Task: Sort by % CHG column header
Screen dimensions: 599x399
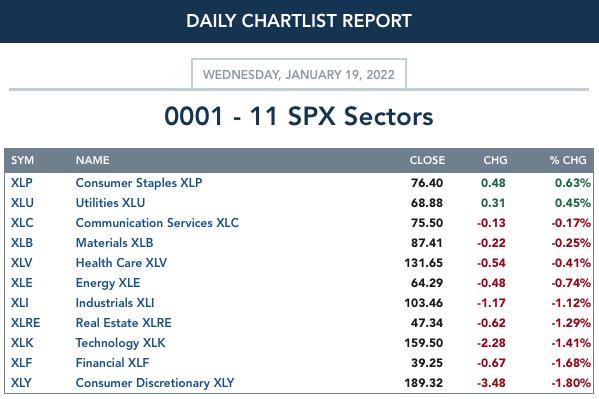Action: (x=568, y=160)
